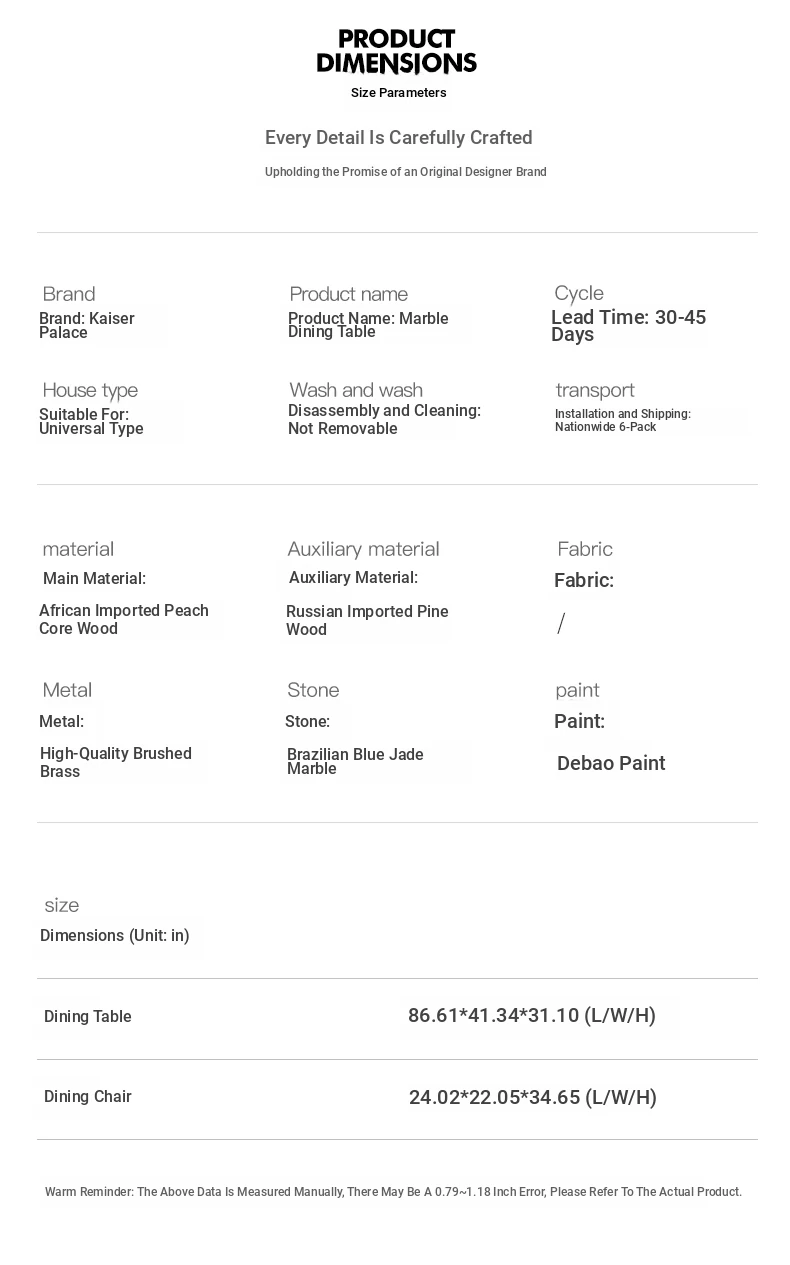
Task: Select the 'Brand: Kaiser Palace' text
Action: 87,326
